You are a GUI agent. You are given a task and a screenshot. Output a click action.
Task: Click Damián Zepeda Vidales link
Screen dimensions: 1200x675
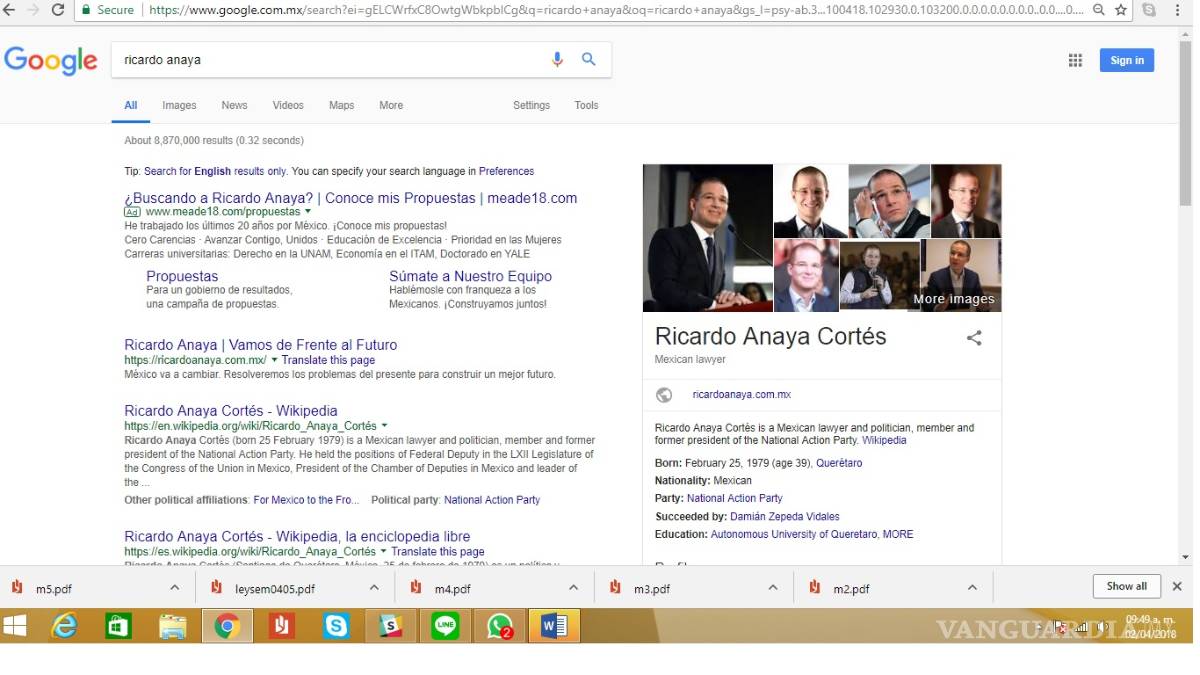coord(785,516)
